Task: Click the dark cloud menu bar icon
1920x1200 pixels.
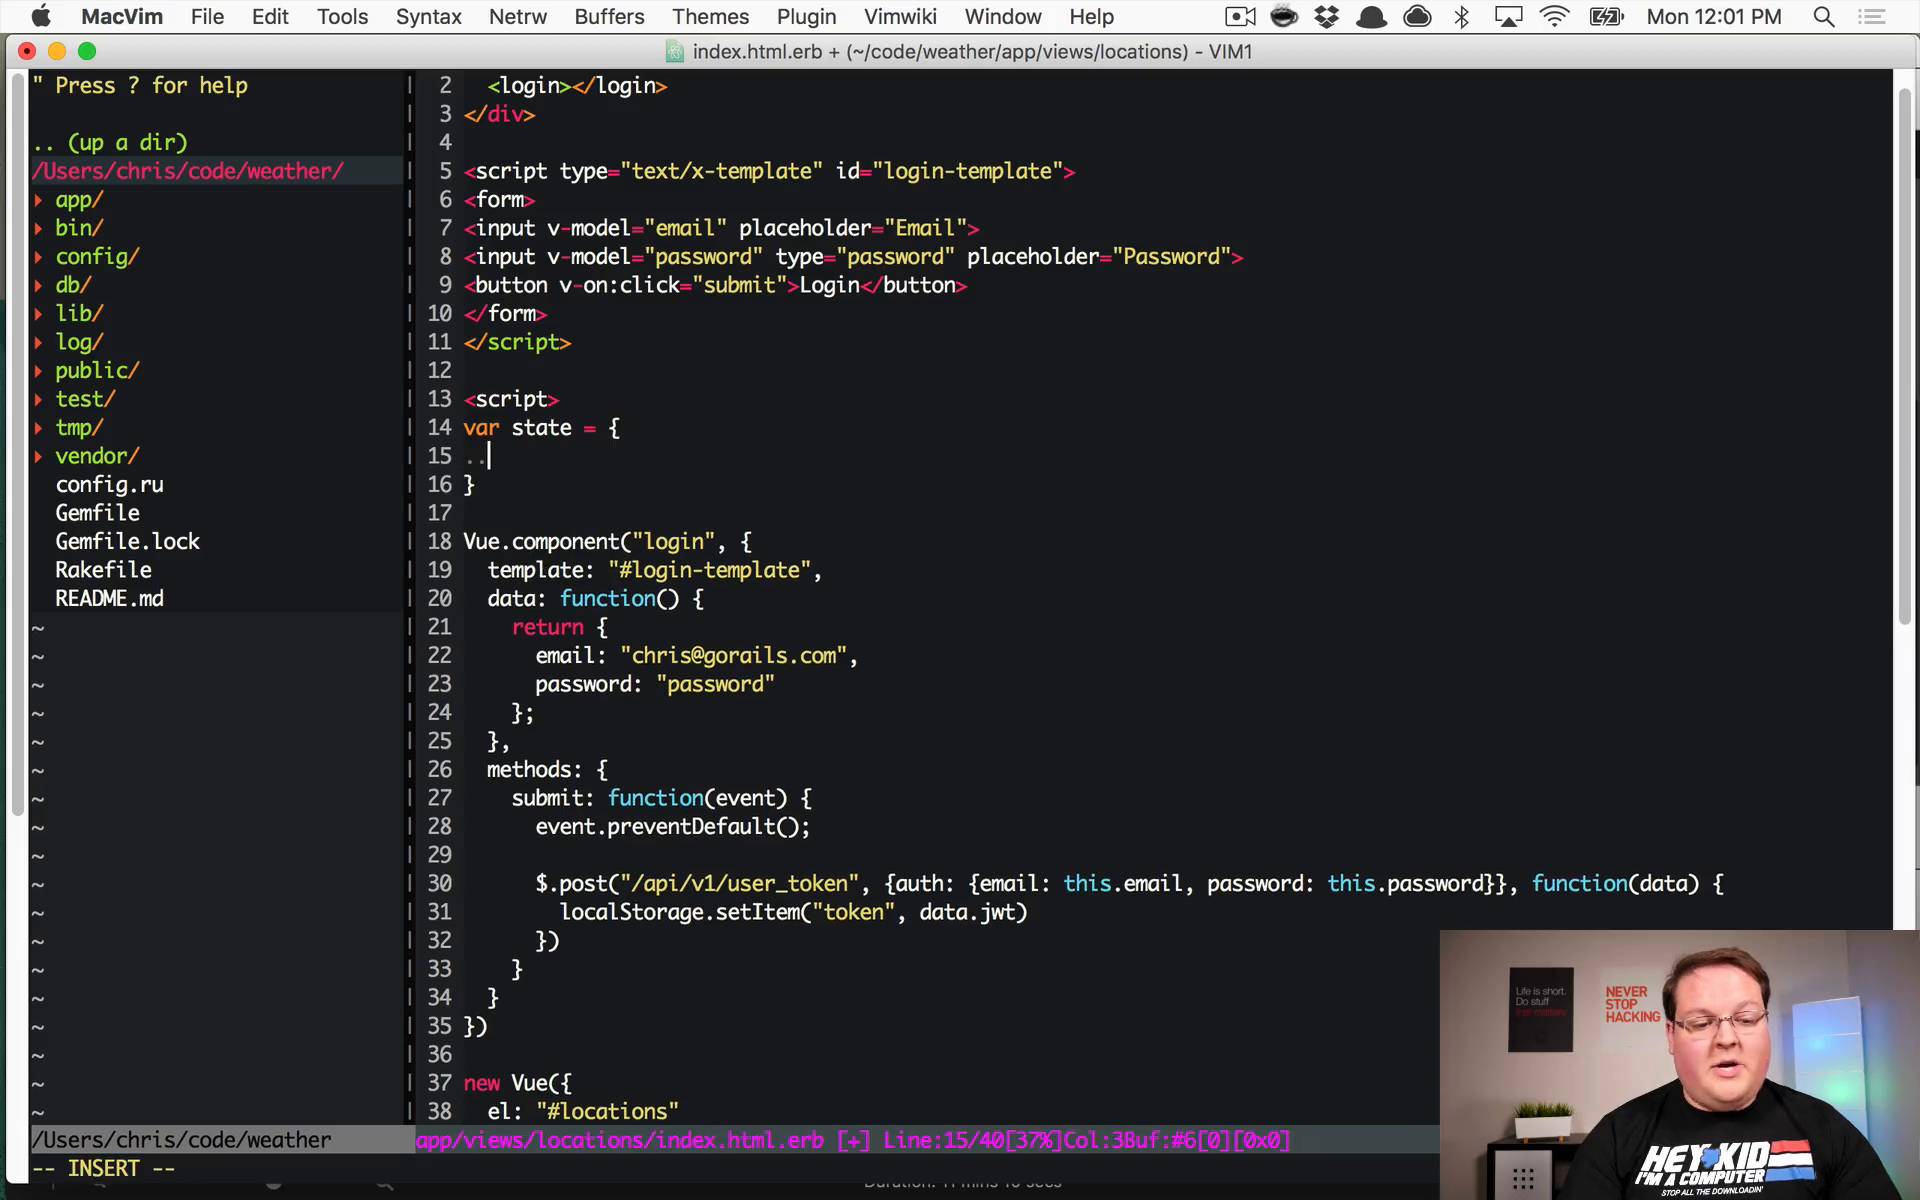Action: click(1417, 16)
